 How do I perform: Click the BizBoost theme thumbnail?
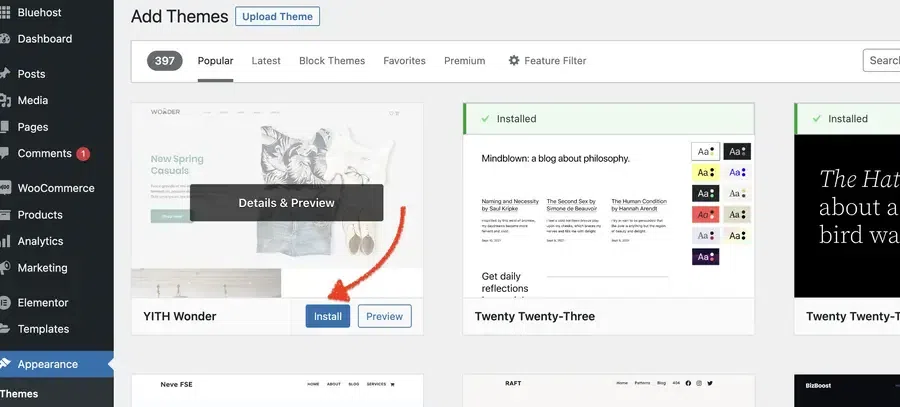click(847, 391)
